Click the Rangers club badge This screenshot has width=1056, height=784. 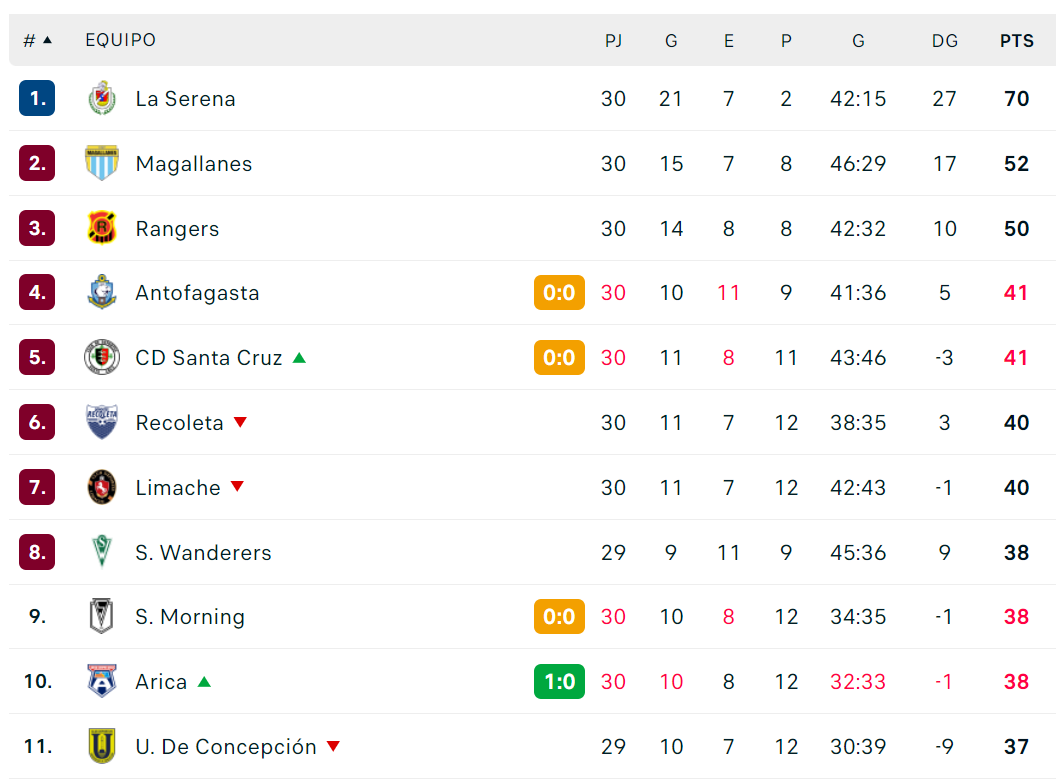102,228
